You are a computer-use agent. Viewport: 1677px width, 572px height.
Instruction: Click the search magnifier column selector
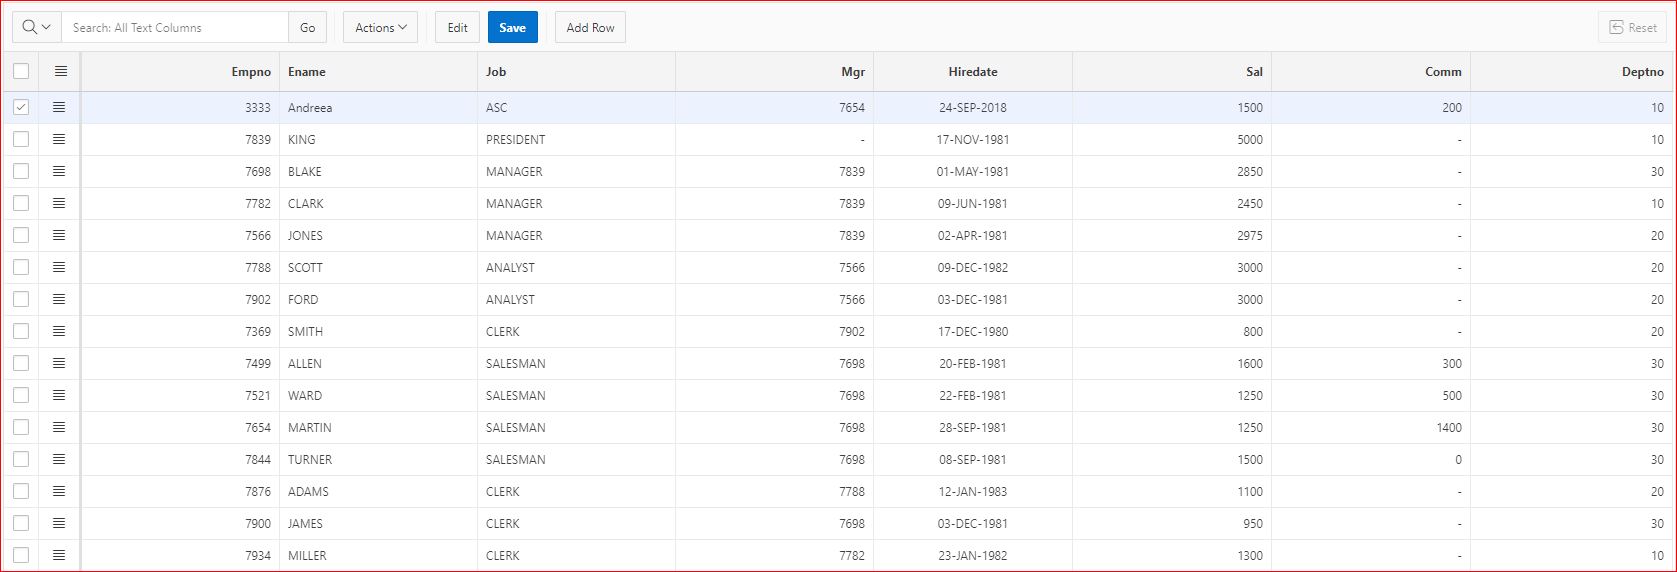(x=37, y=27)
